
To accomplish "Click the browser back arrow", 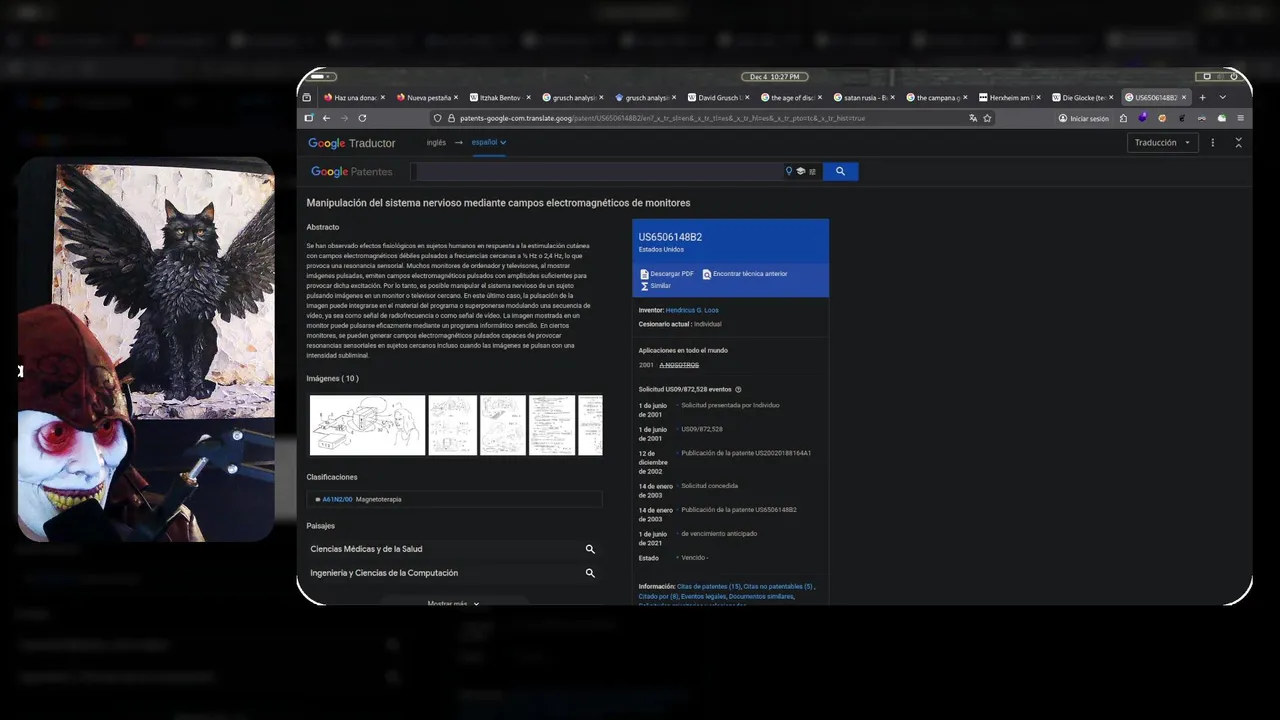I will click(326, 118).
